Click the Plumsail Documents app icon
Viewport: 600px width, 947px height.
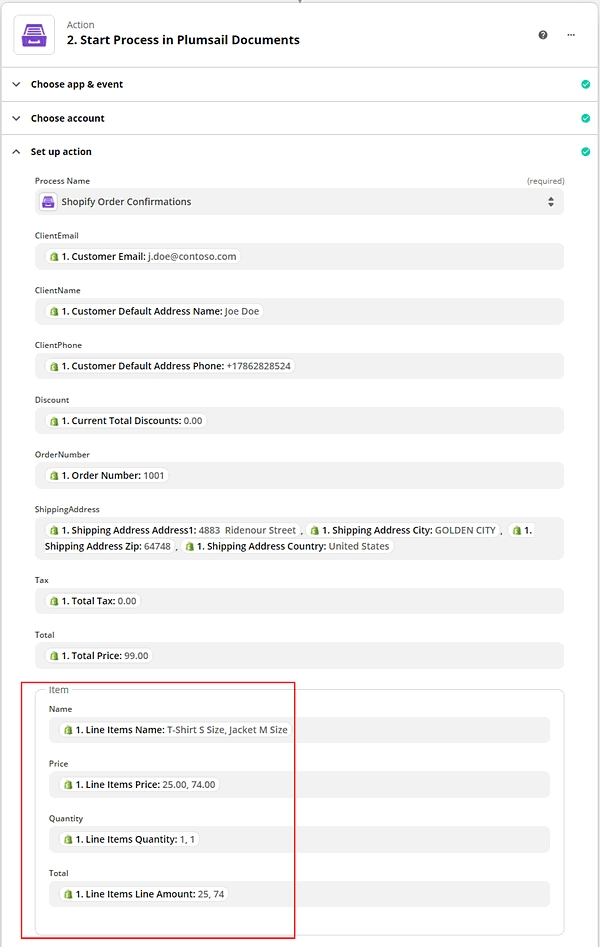[x=34, y=35]
